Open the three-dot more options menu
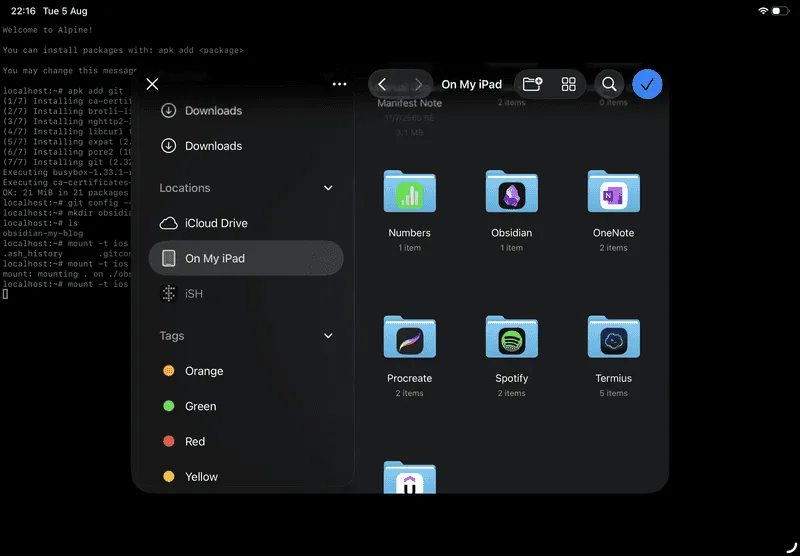This screenshot has width=800, height=556. [x=339, y=84]
